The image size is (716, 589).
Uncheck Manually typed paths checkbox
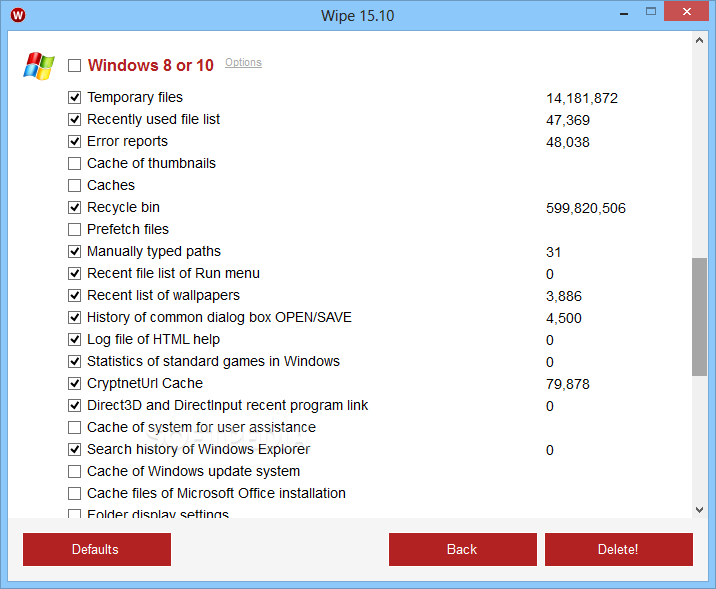coord(74,251)
